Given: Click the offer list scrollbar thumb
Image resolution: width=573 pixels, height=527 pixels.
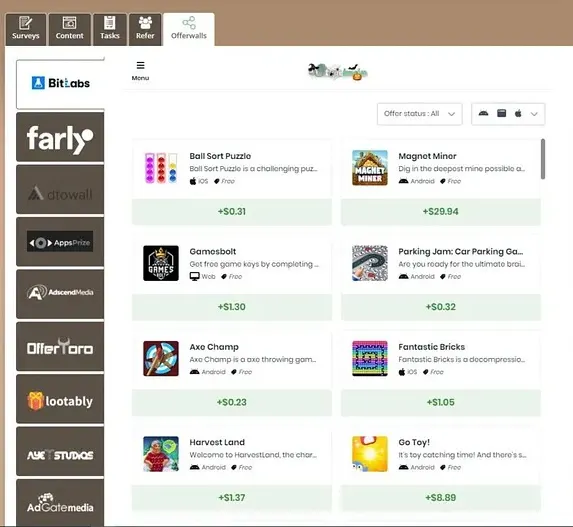Looking at the screenshot, I should [x=543, y=159].
